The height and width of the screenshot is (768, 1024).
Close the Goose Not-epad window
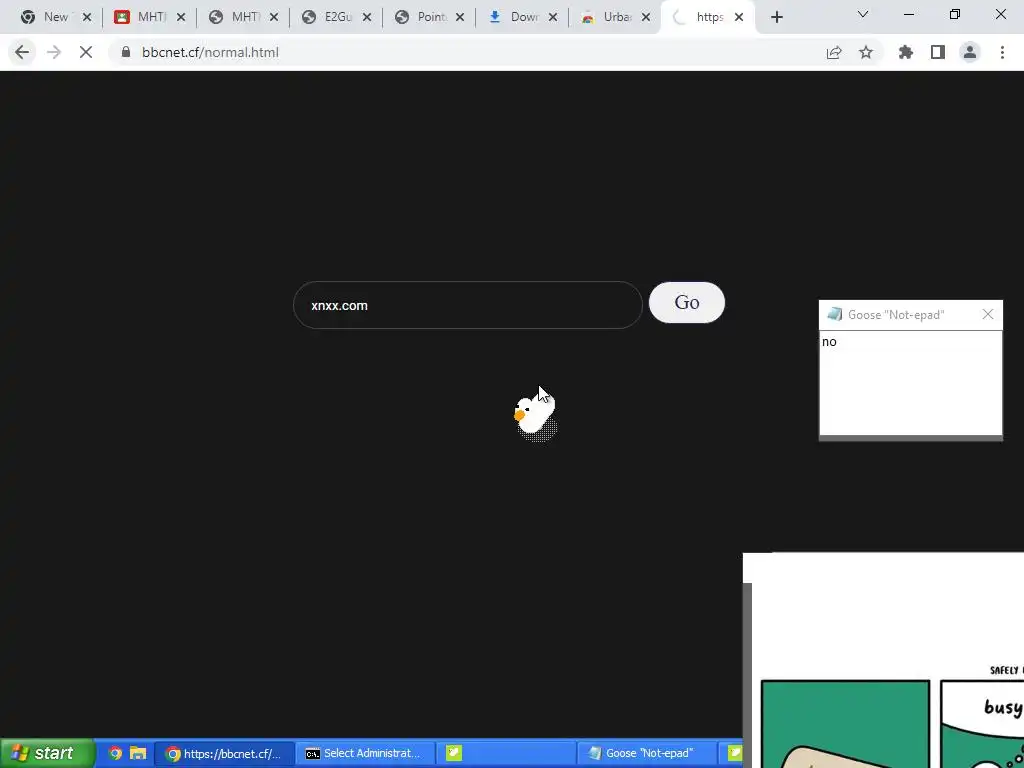[x=987, y=314]
